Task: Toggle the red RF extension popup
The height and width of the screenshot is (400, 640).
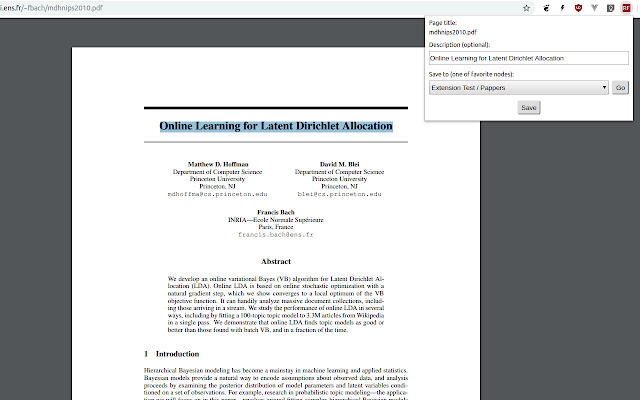Action: (x=626, y=8)
